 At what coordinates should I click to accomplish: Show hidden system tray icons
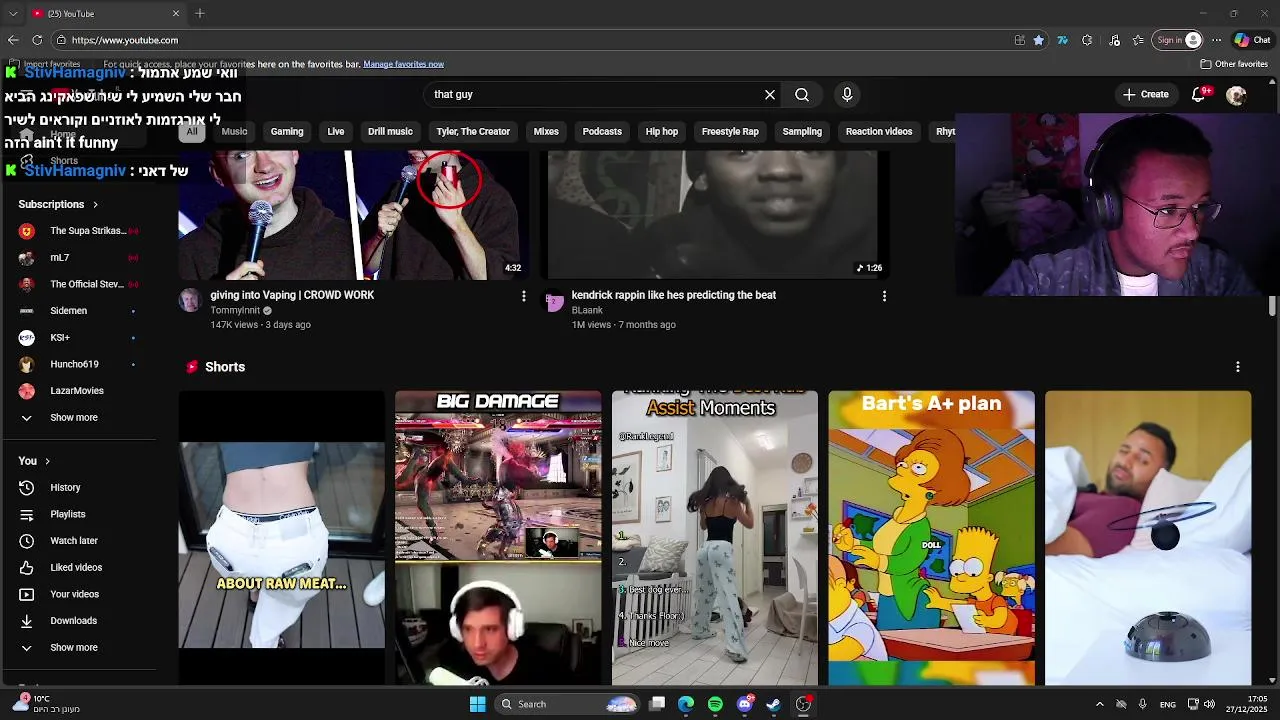[x=1099, y=704]
